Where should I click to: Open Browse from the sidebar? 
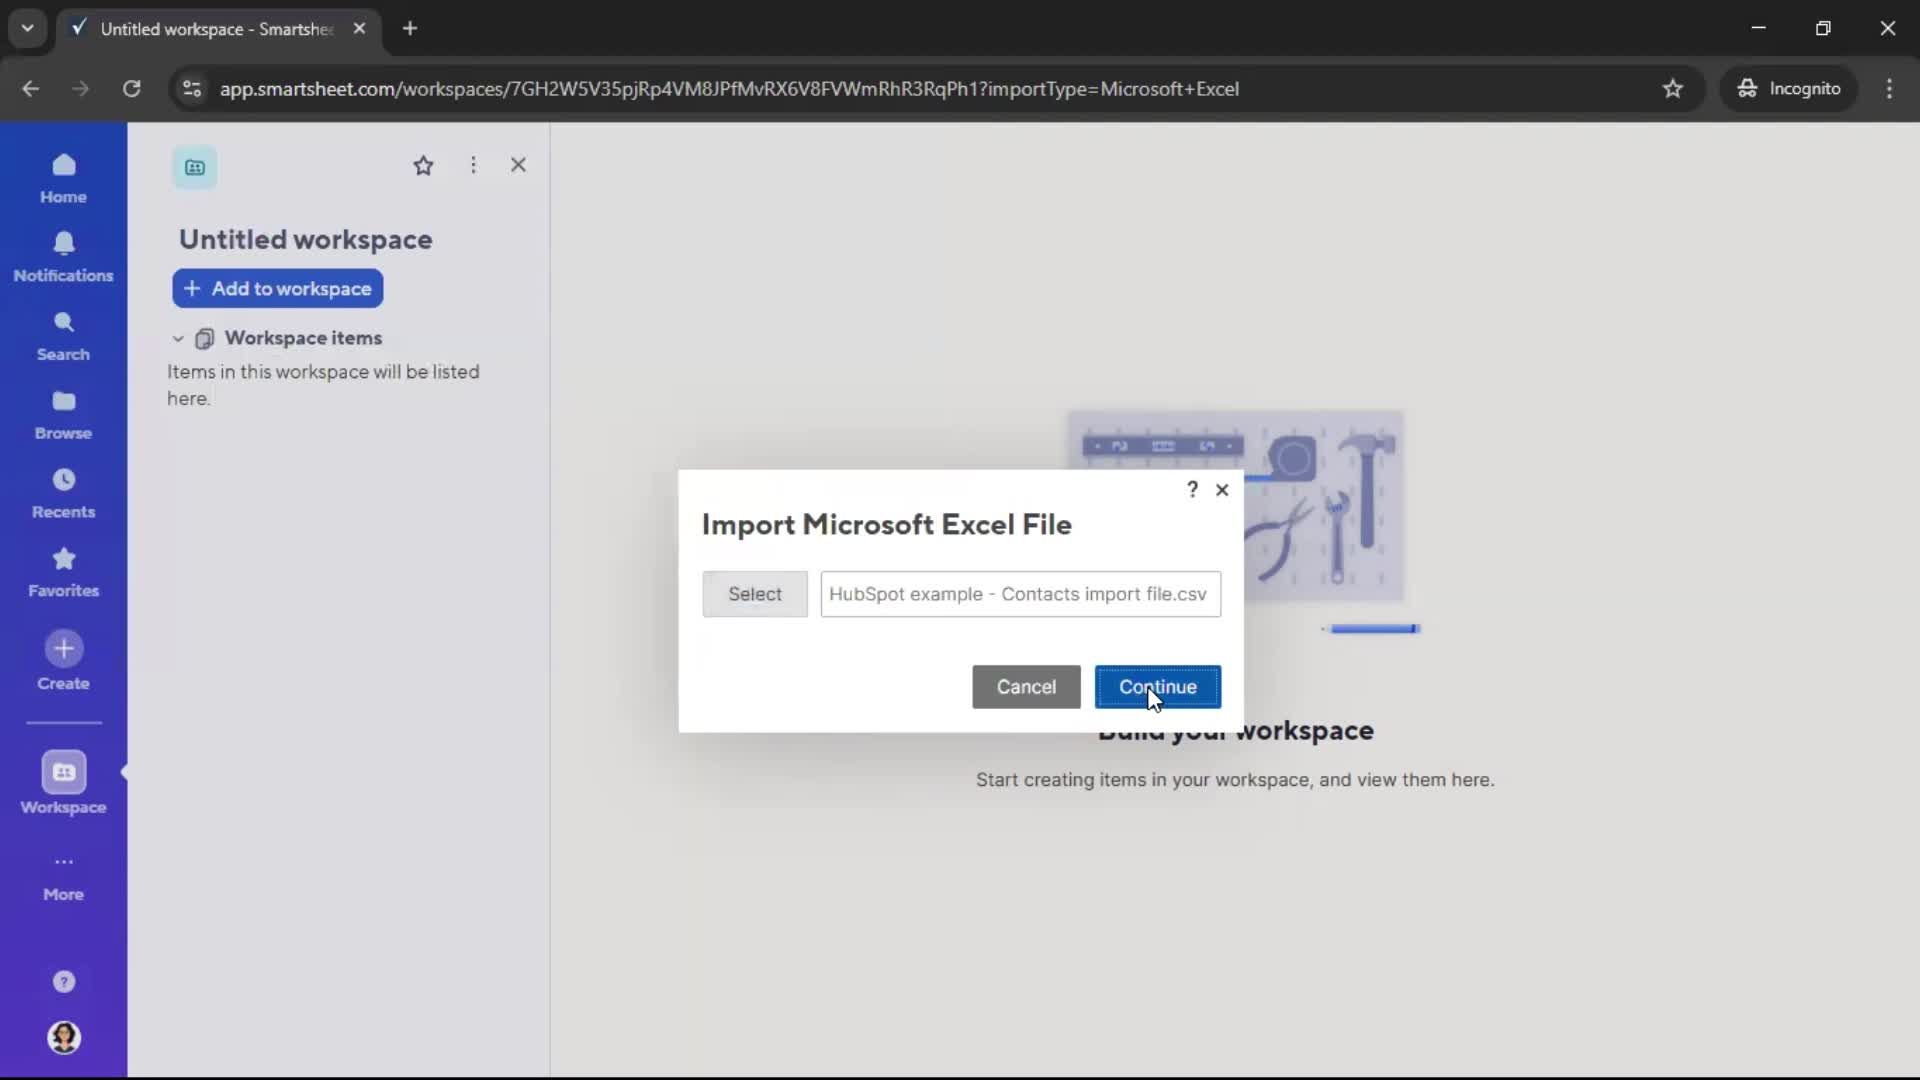coord(63,413)
